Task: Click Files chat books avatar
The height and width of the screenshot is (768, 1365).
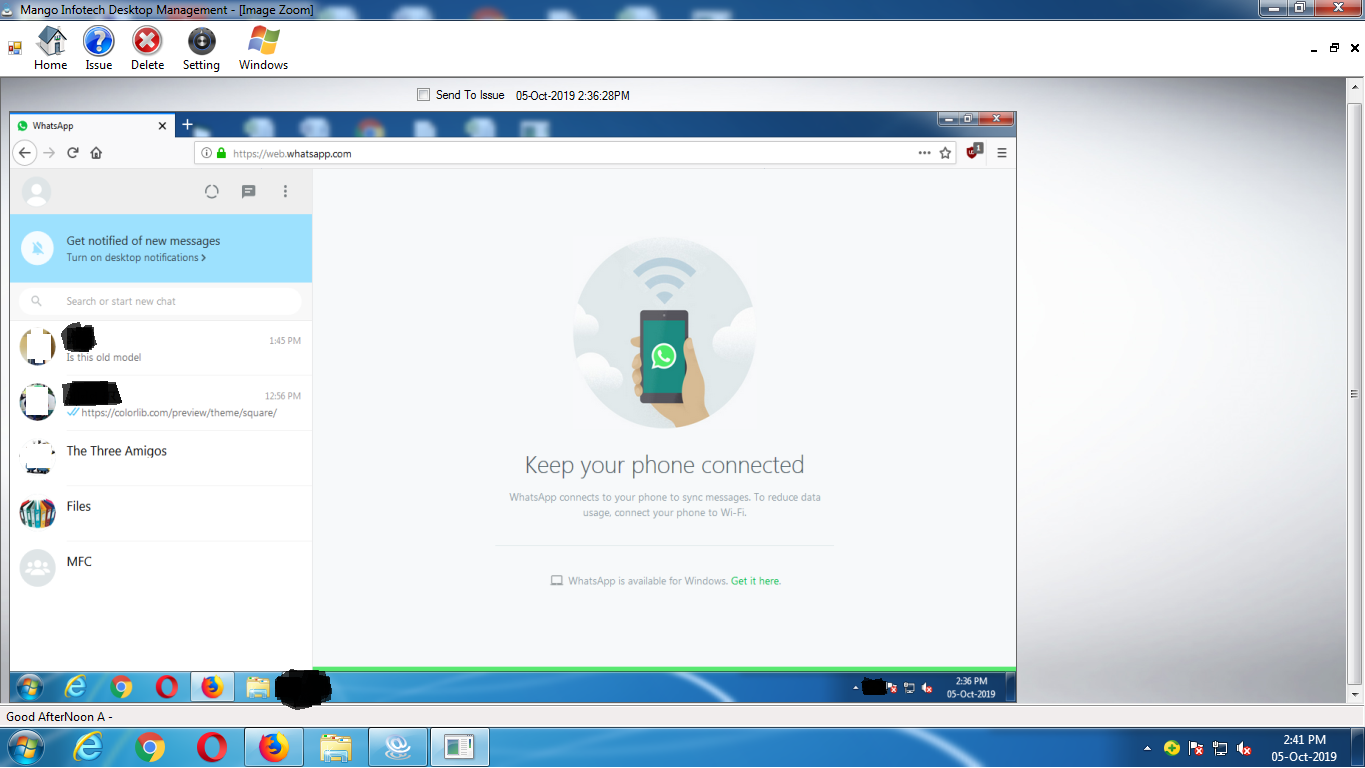Action: (x=38, y=513)
